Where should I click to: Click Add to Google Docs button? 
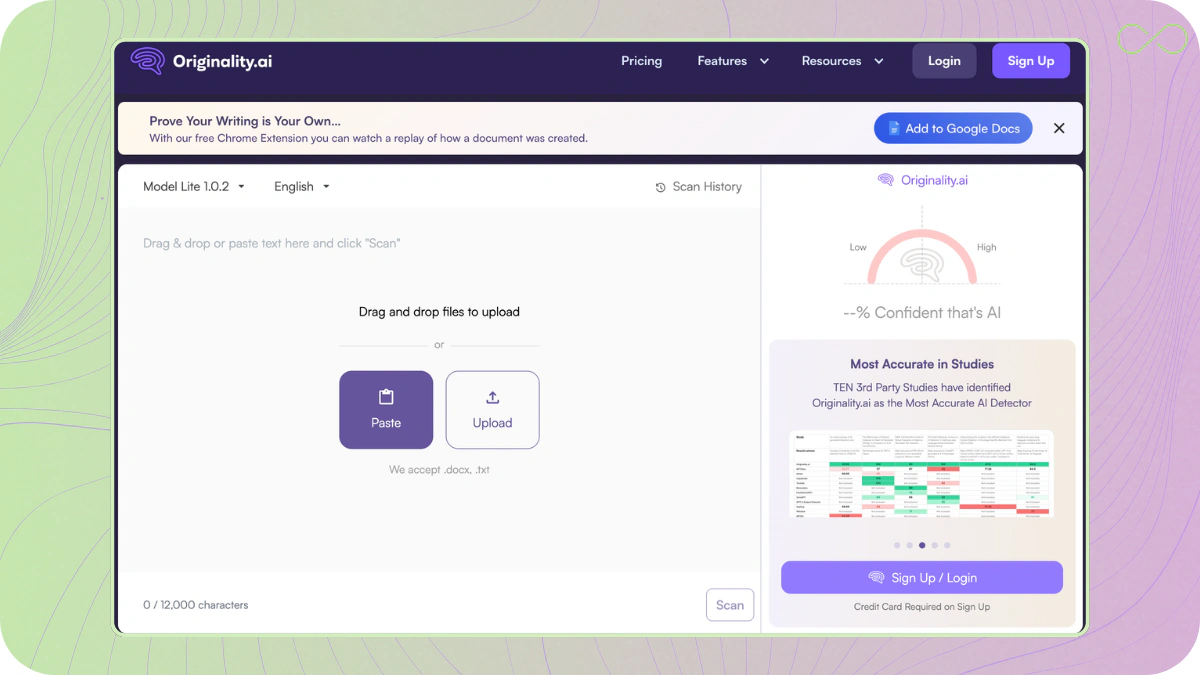click(x=953, y=128)
